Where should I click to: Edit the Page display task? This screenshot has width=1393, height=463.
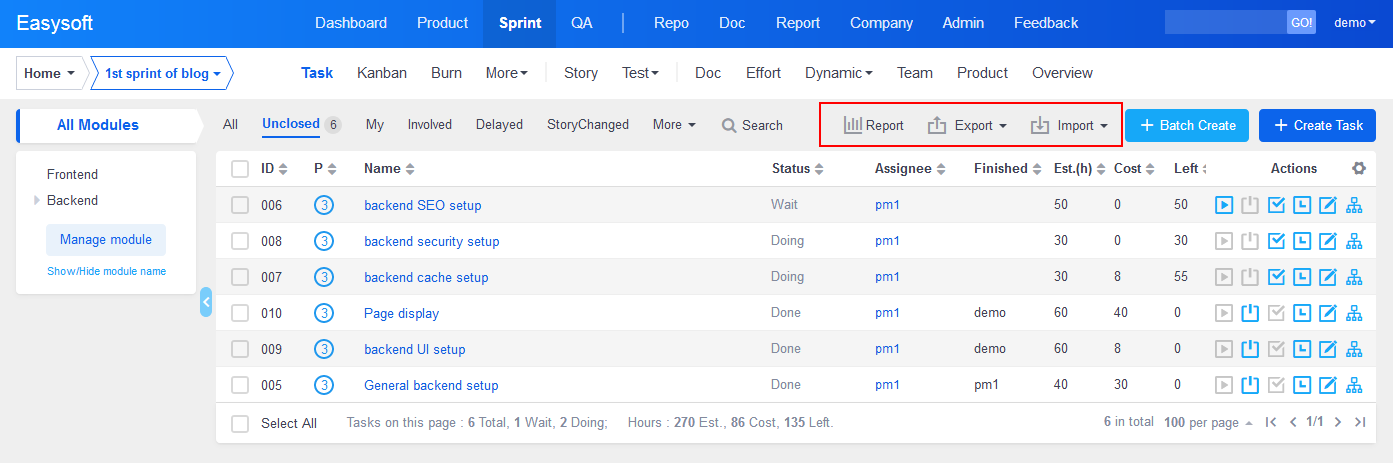1328,313
